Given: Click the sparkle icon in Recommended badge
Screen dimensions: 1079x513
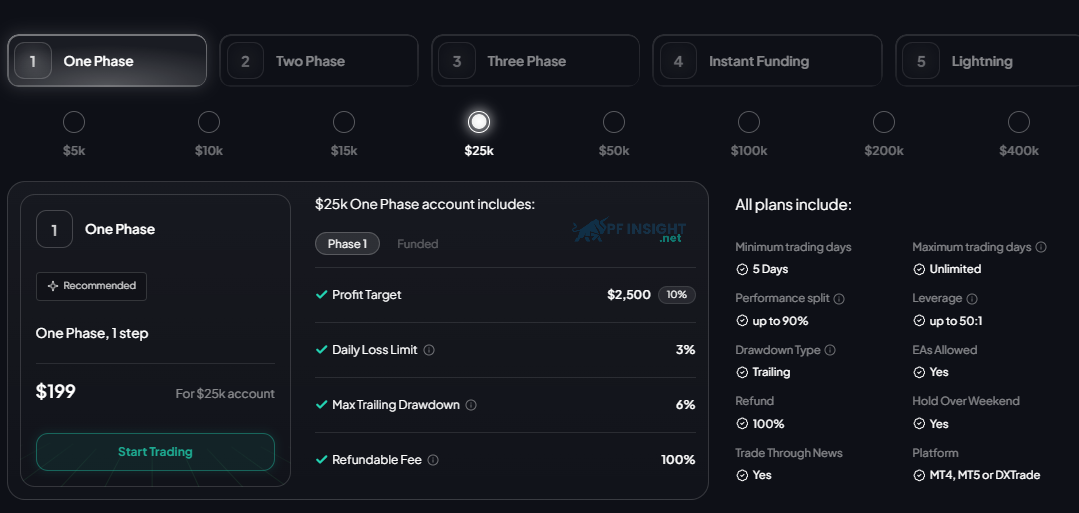Looking at the screenshot, I should [53, 286].
